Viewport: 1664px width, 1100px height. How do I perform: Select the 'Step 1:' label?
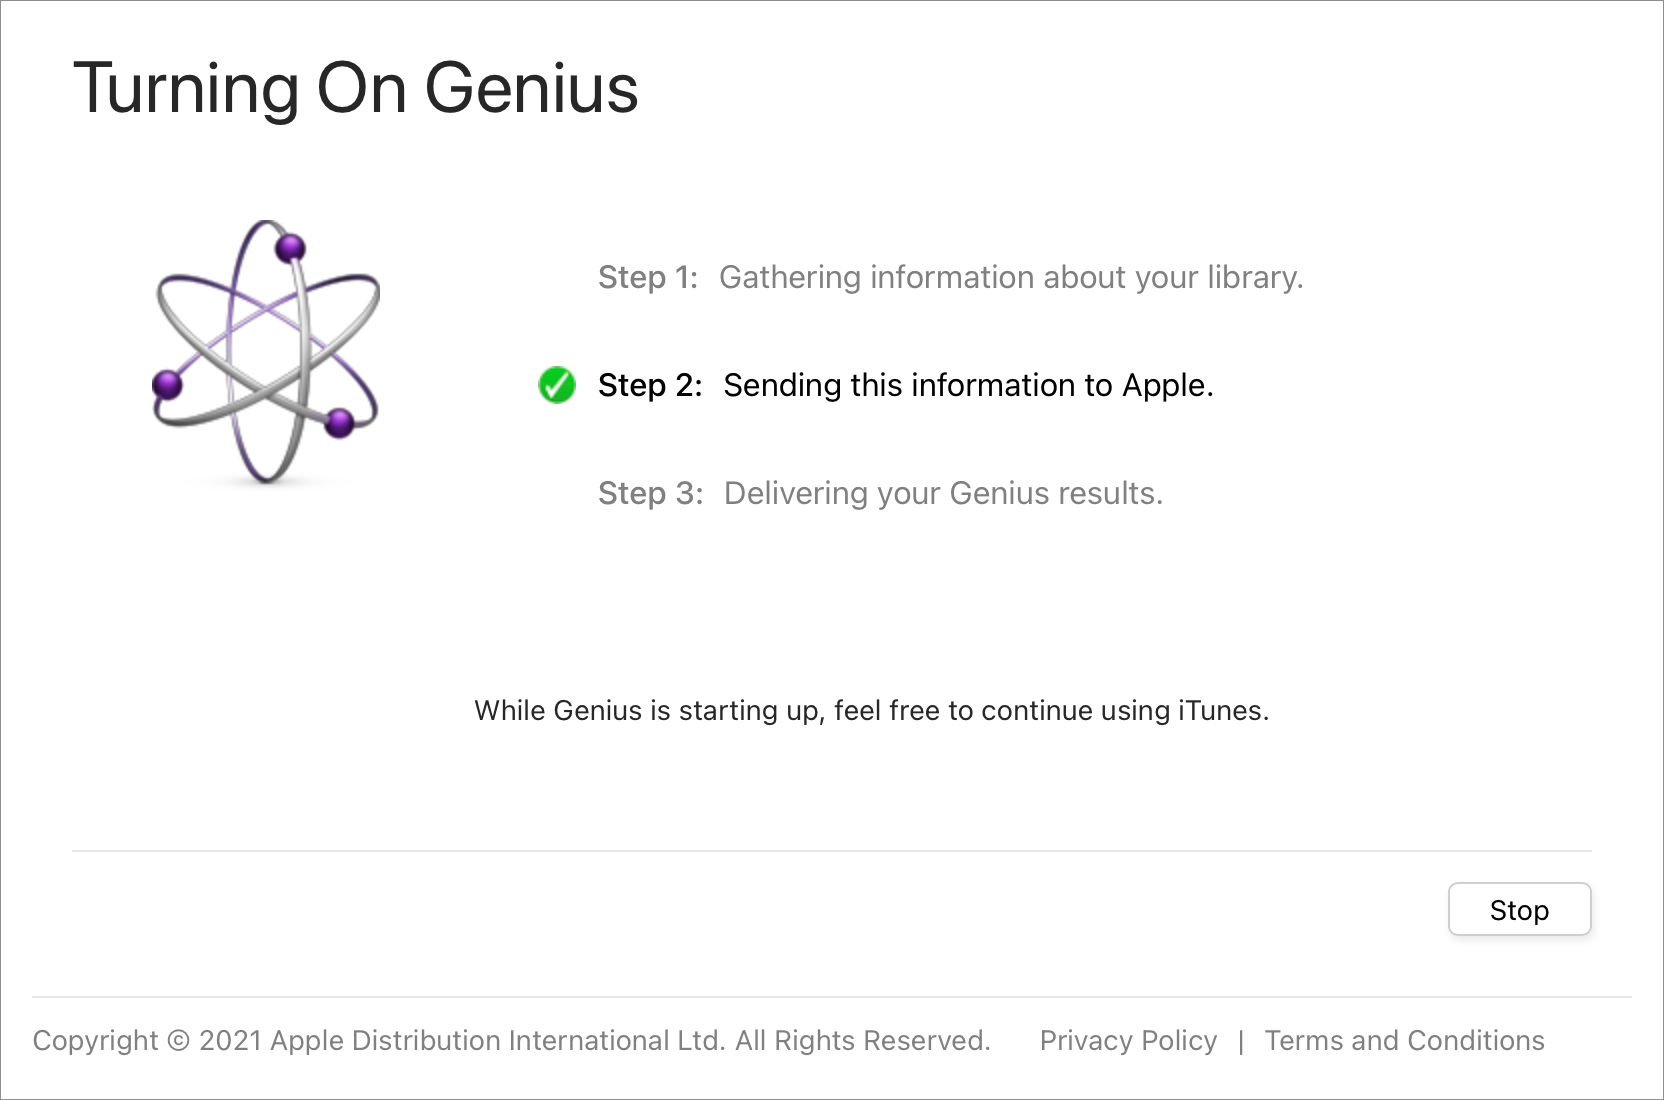click(647, 277)
